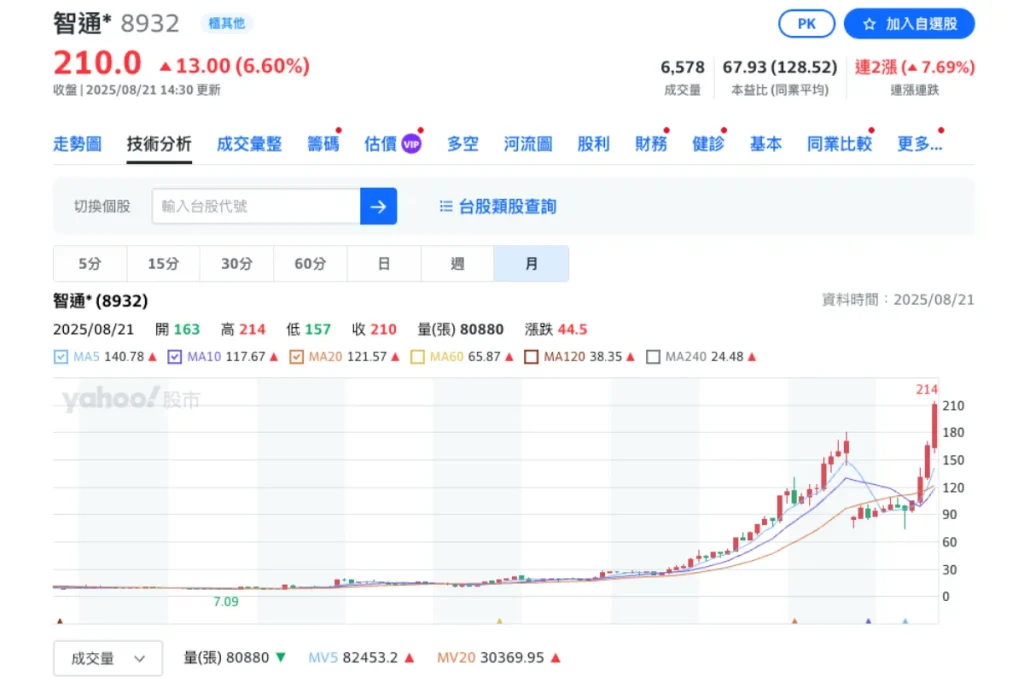The image size is (1024, 683).
Task: Open the 河流圖 tab
Action: (528, 144)
